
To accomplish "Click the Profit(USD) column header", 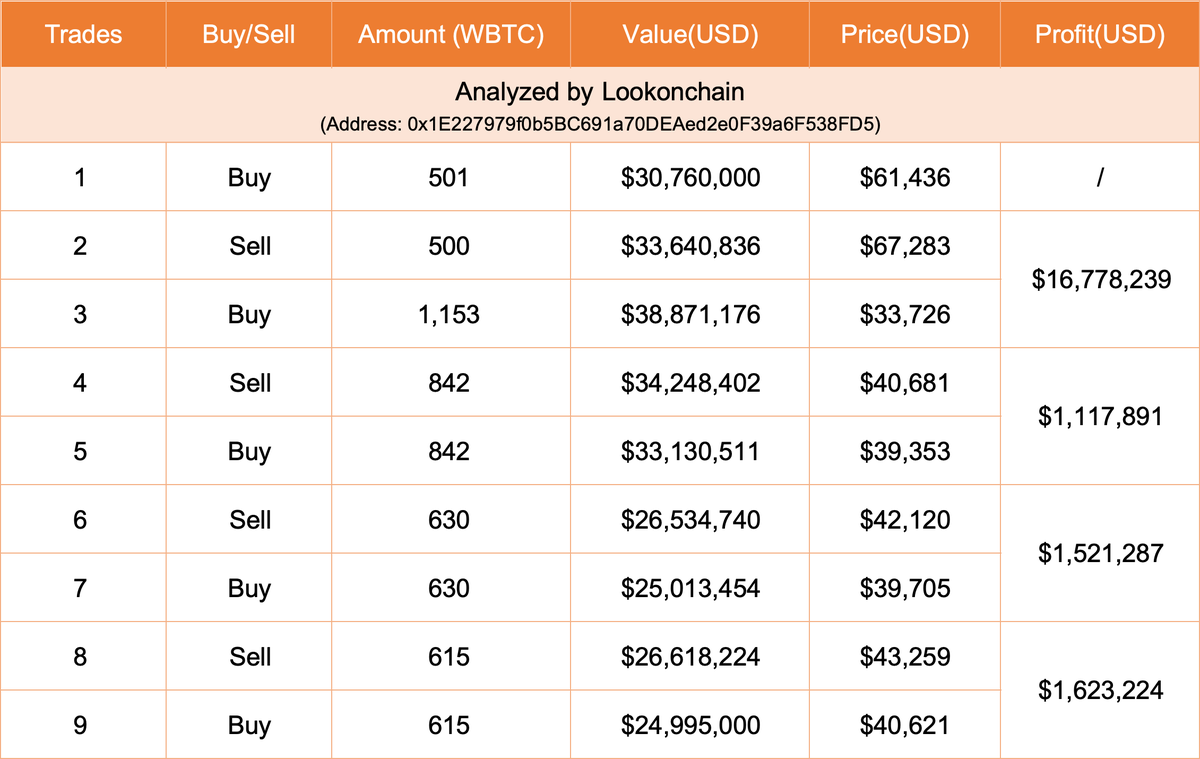I will click(x=1100, y=35).
